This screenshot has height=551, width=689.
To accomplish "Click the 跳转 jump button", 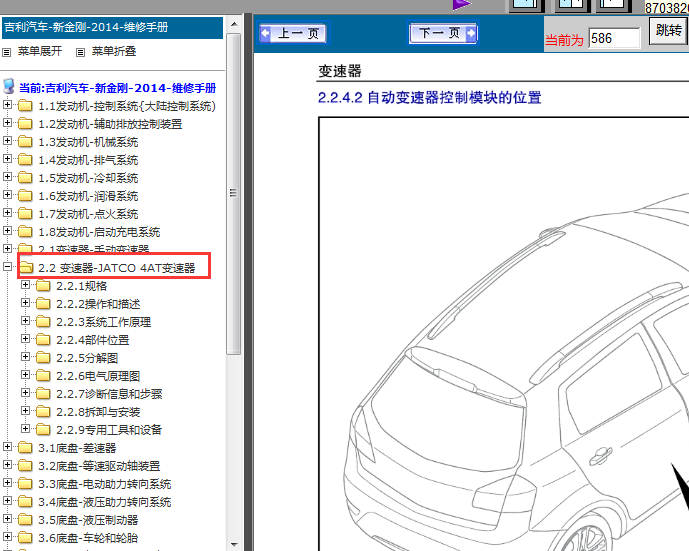I will pyautogui.click(x=668, y=30).
